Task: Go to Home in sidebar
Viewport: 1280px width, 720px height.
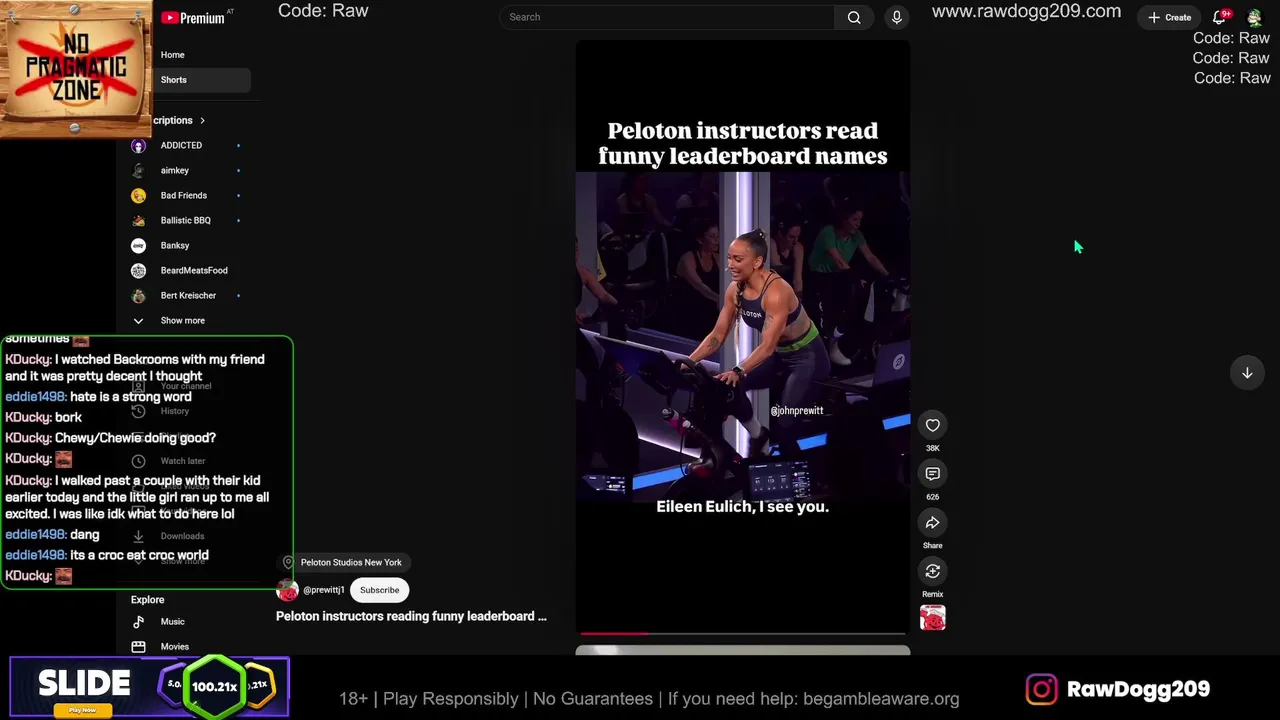Action: (172, 55)
